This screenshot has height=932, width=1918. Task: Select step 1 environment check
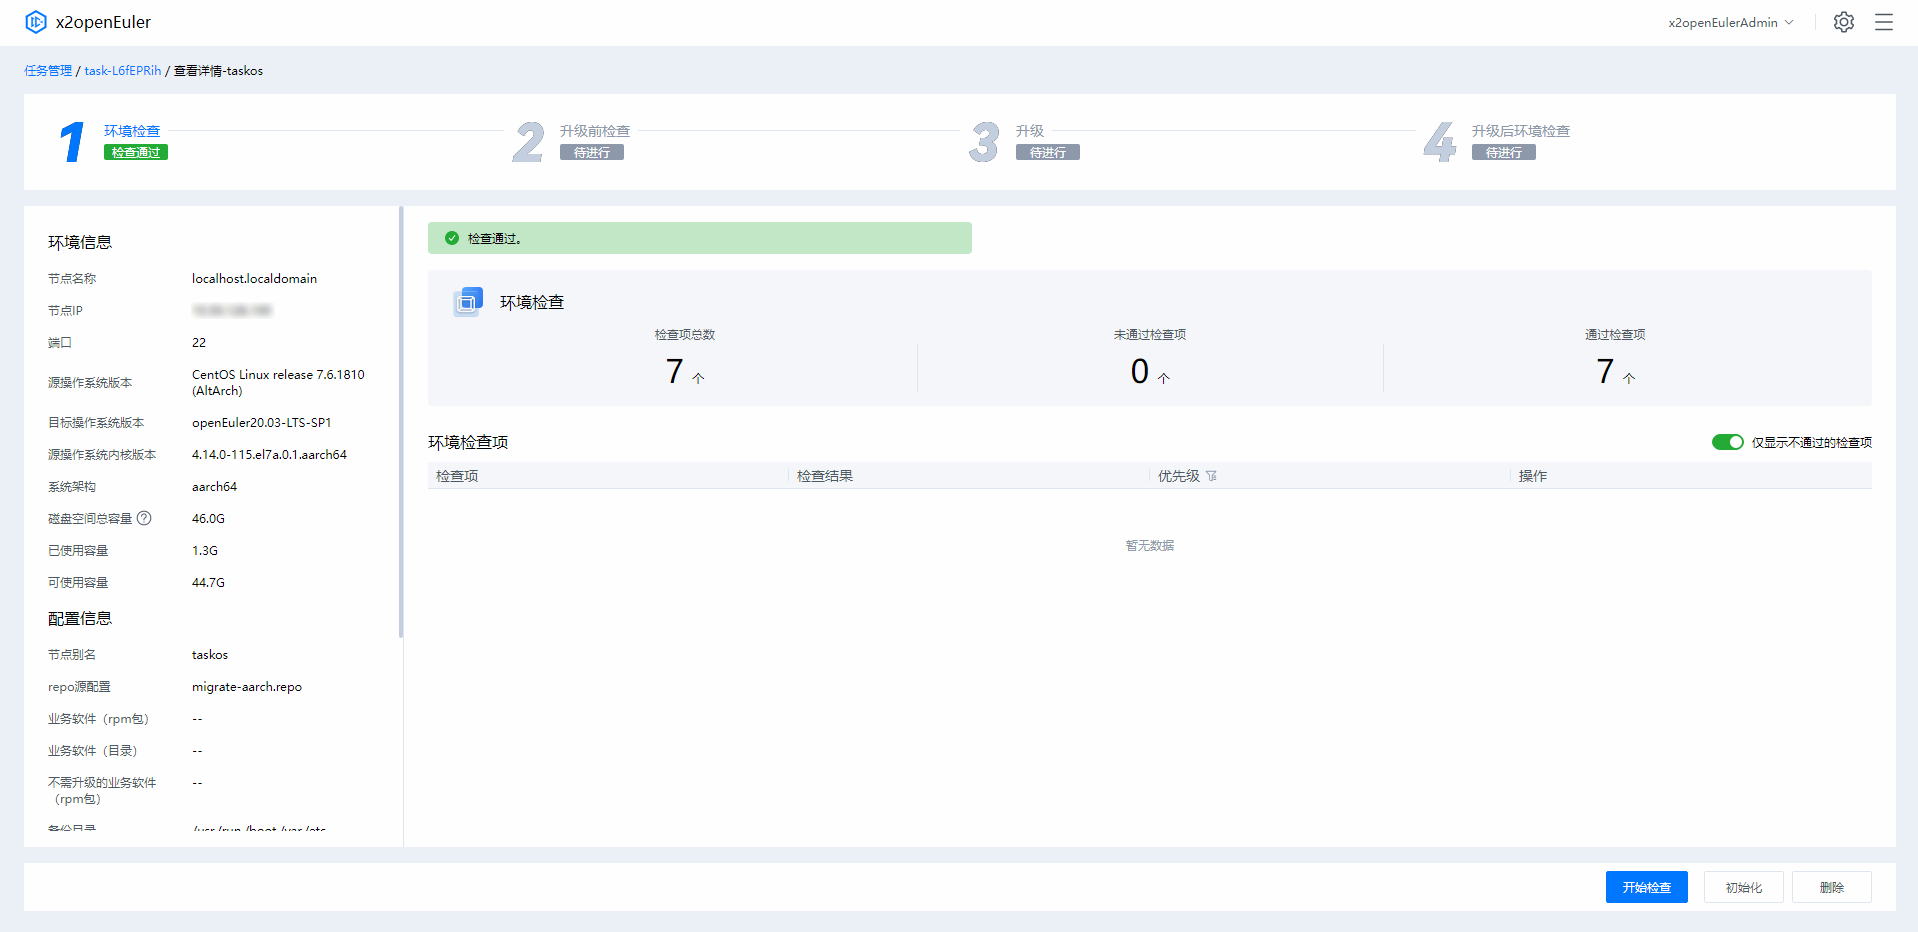[131, 131]
